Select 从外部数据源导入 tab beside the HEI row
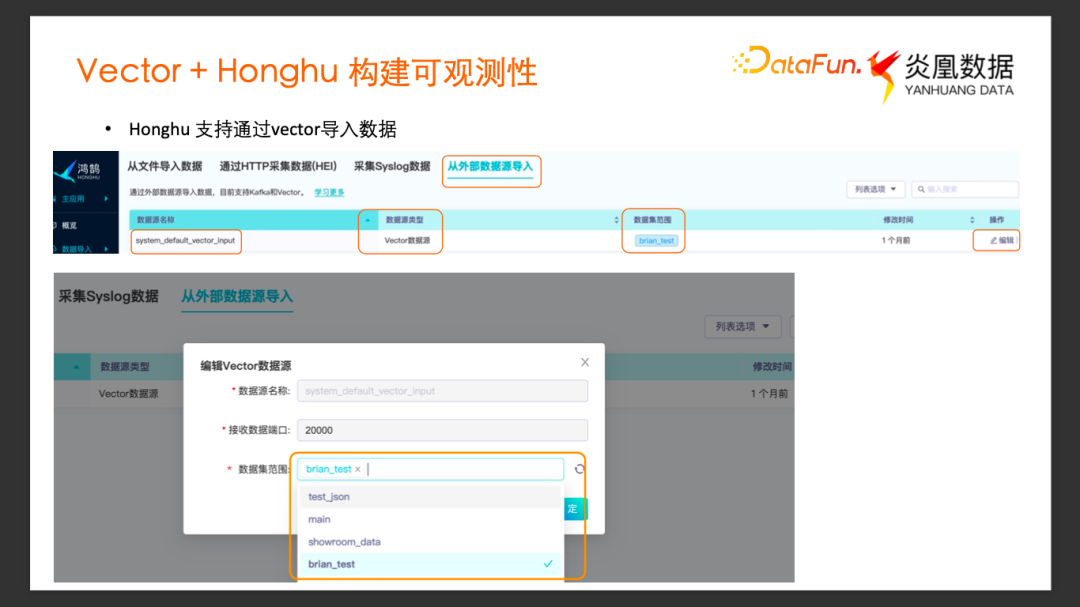 click(x=490, y=167)
